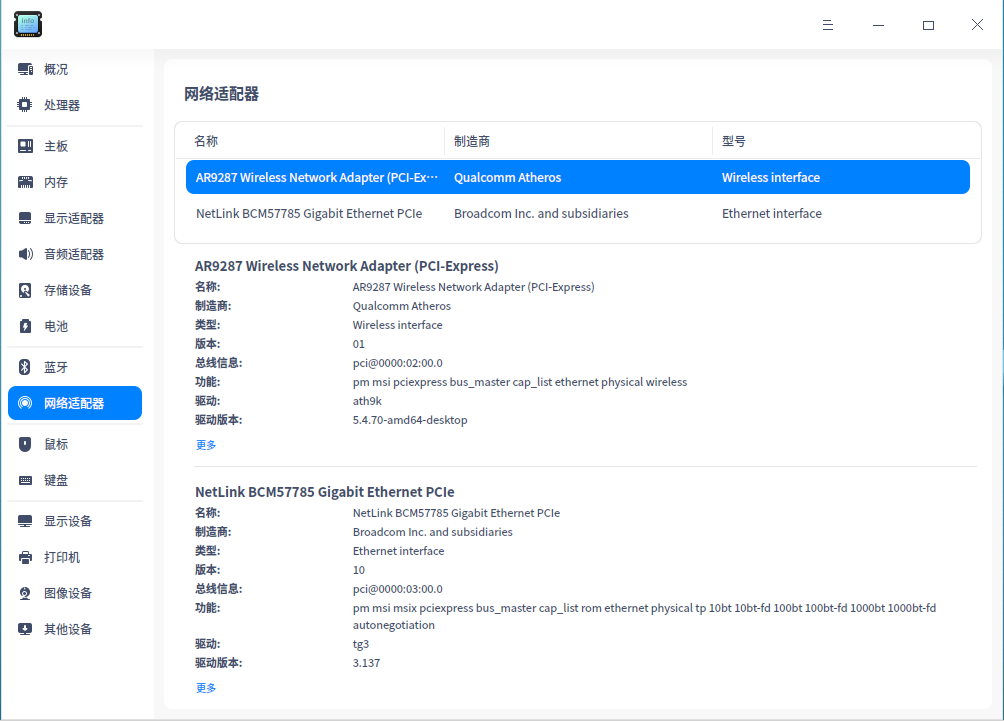Open the 电池 battery icon
The width and height of the screenshot is (1004, 721).
(25, 326)
